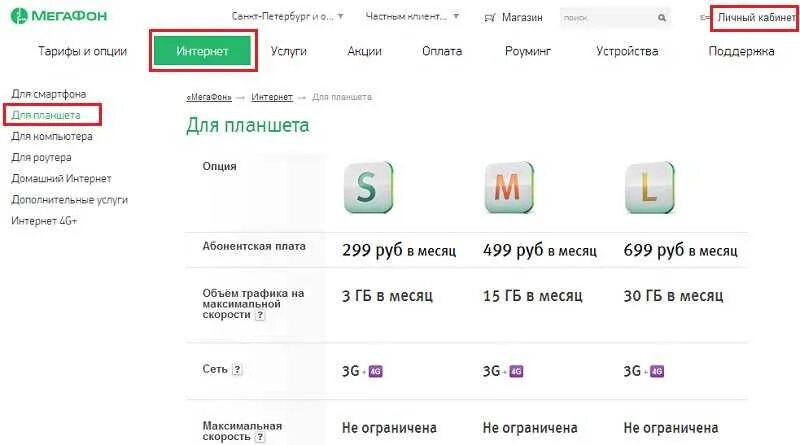800x445 pixels.
Task: Open the Интернет menu tab
Action: pyautogui.click(x=202, y=51)
